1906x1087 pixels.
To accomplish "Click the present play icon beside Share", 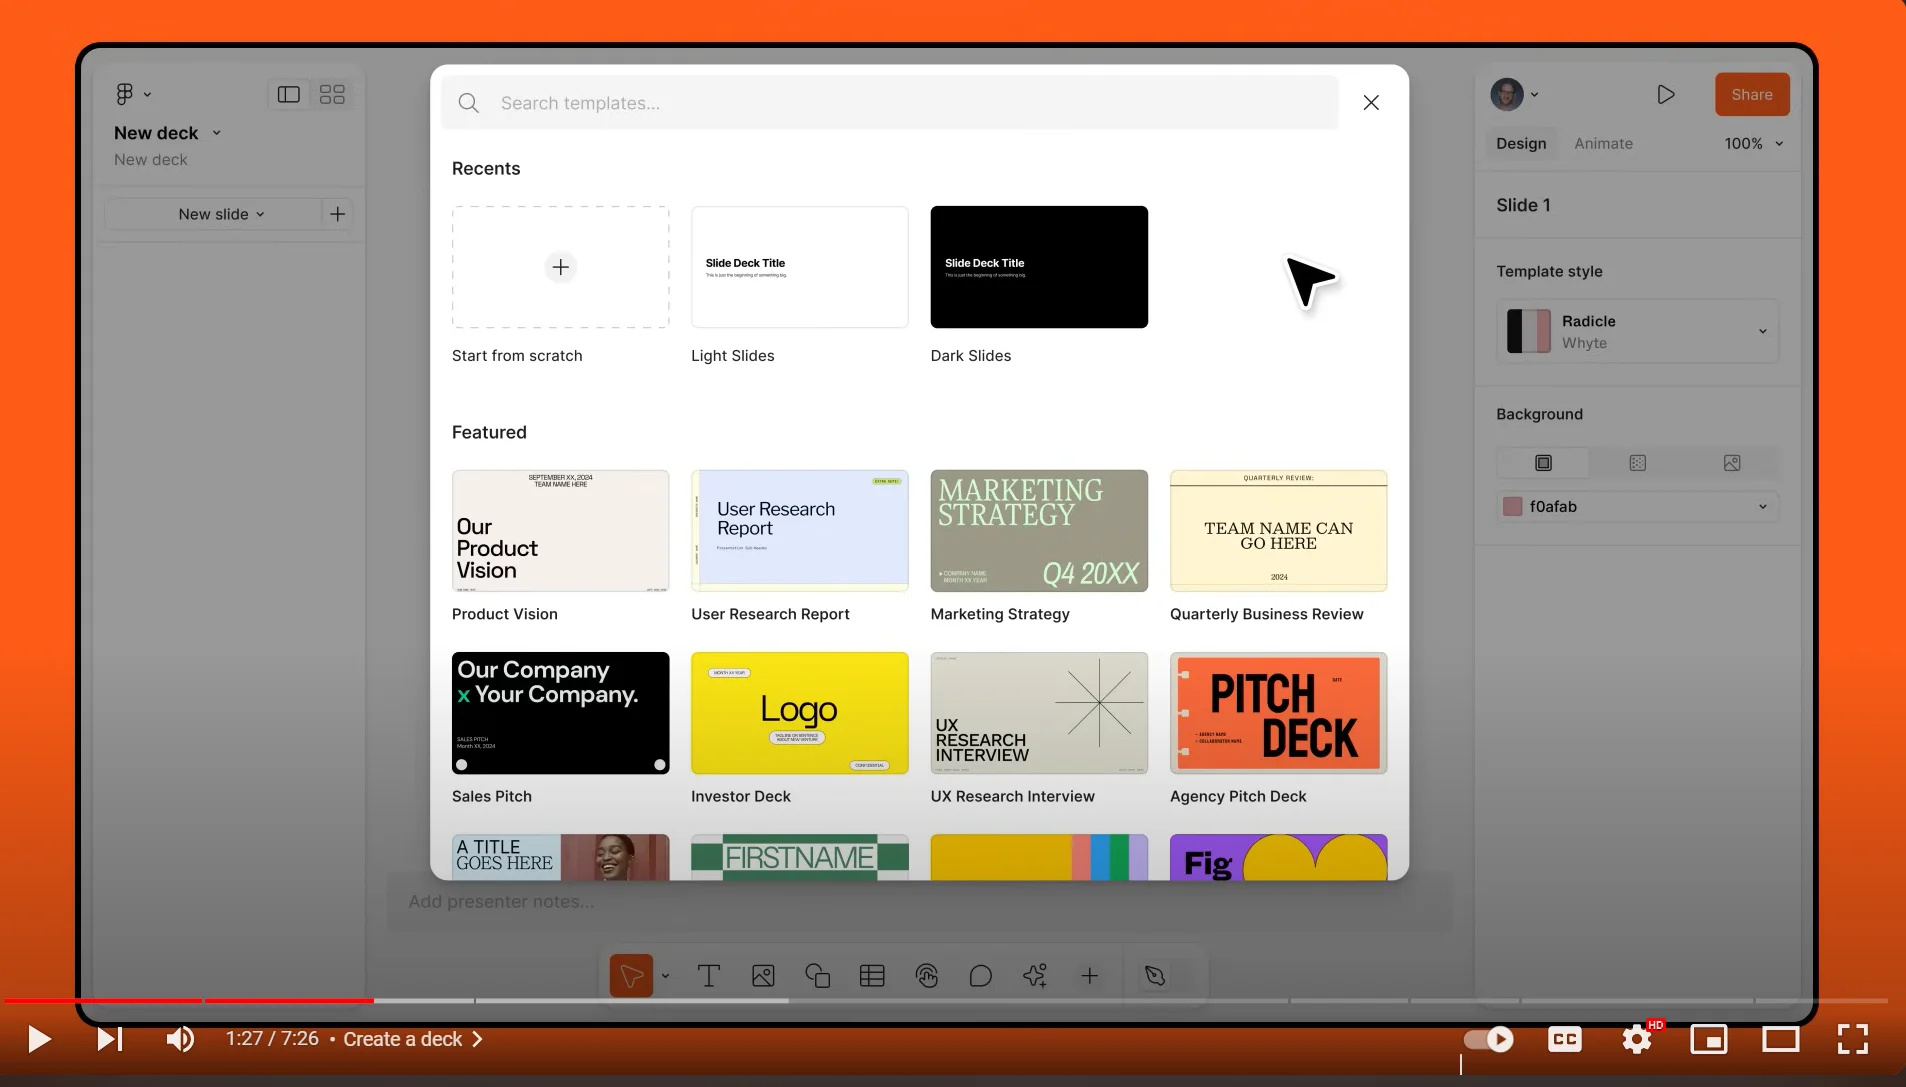I will [x=1665, y=95].
